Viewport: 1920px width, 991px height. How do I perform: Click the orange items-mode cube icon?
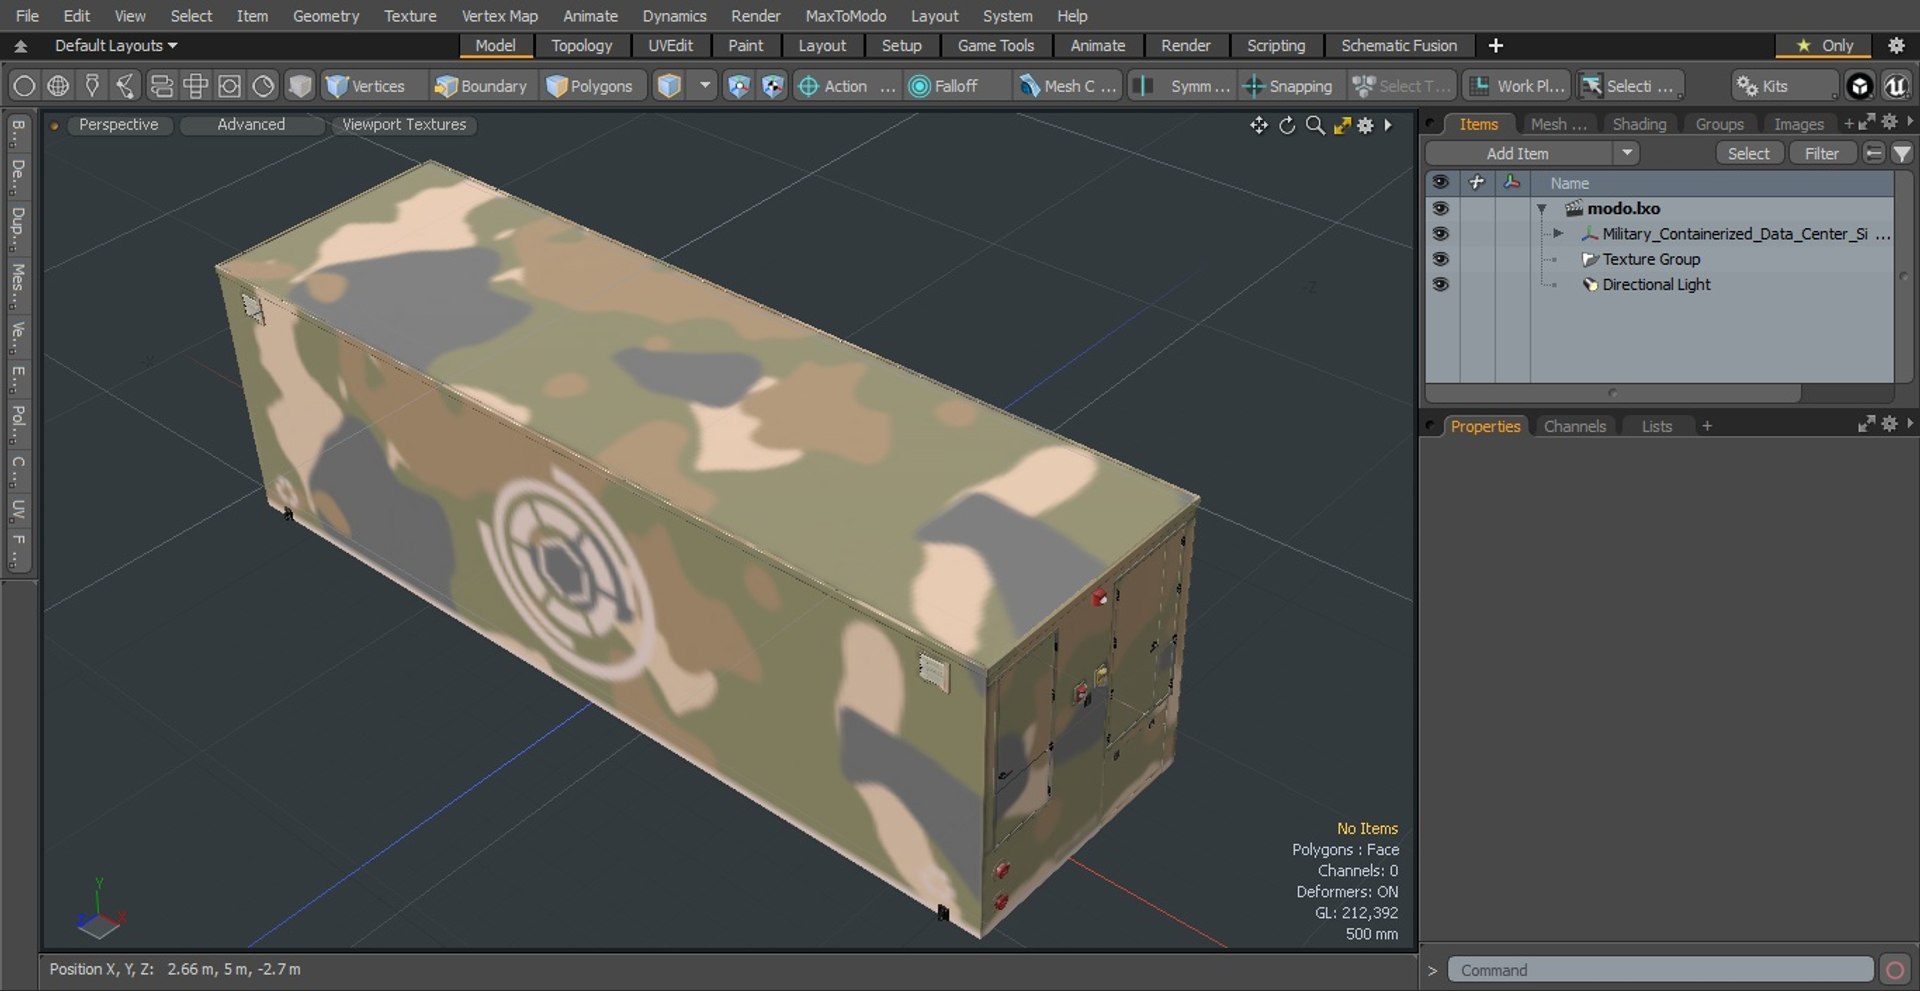click(669, 86)
